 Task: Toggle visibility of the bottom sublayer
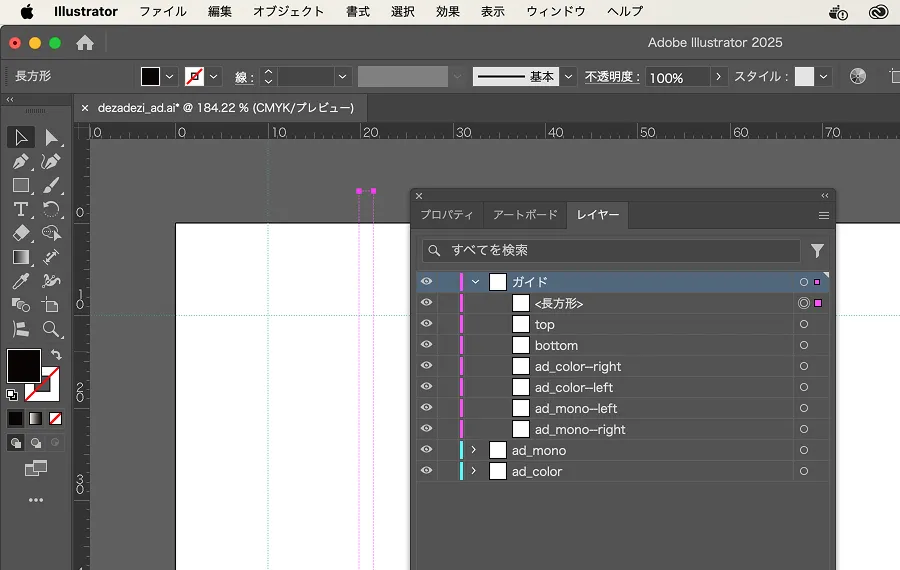coord(427,346)
